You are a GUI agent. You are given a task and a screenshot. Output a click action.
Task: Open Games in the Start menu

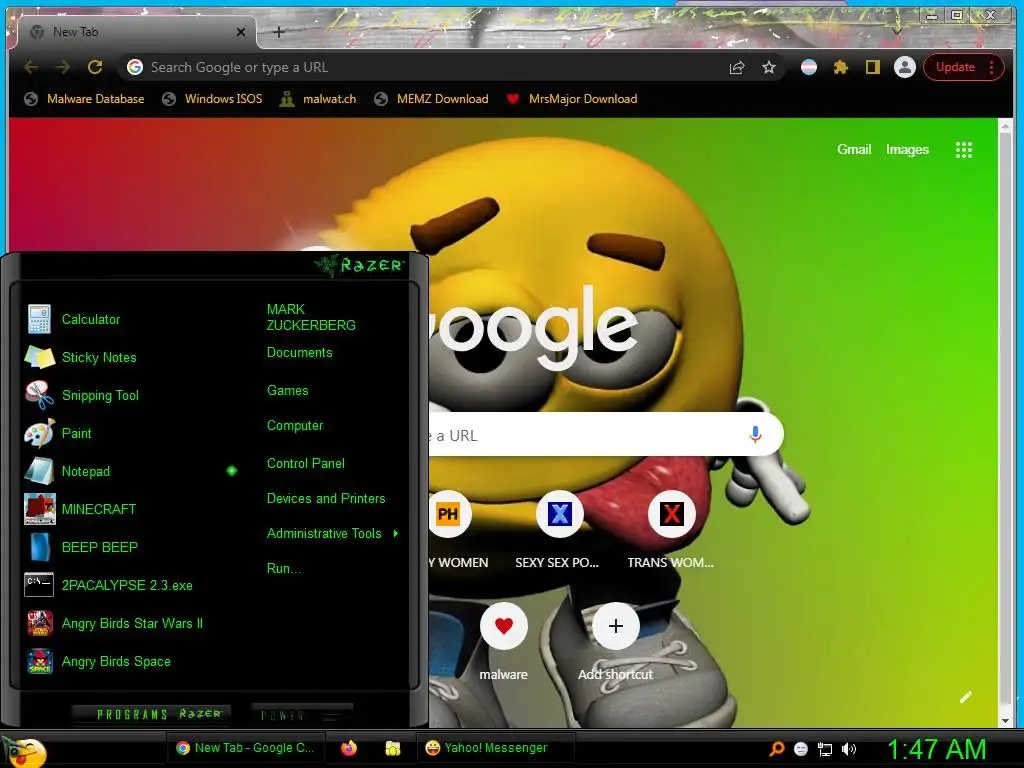[287, 391]
